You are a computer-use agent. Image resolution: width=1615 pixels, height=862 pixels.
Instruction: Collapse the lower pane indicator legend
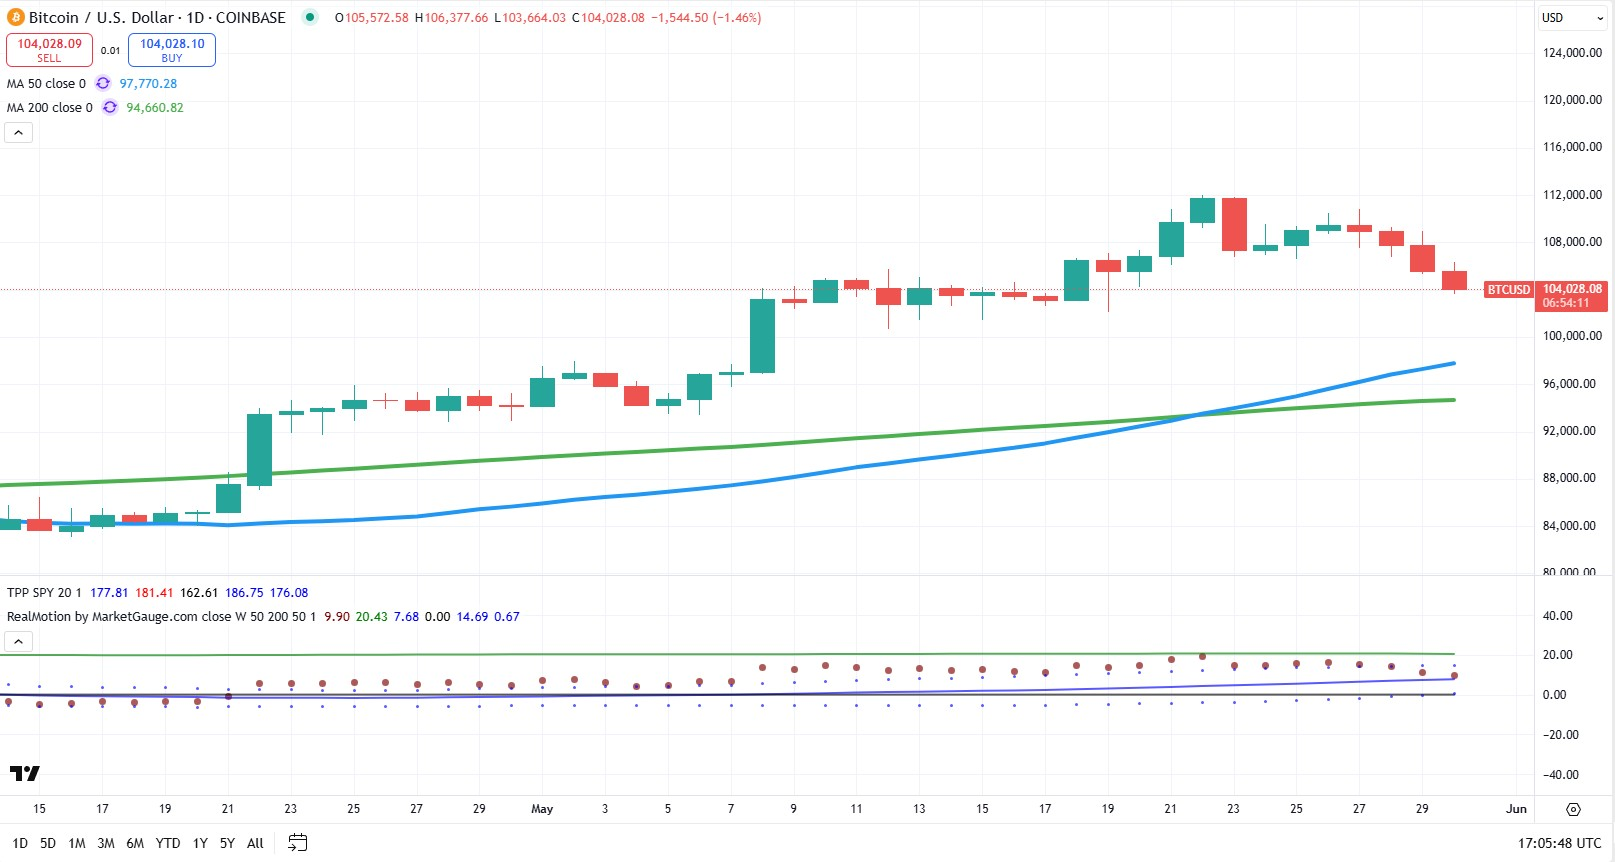click(18, 641)
